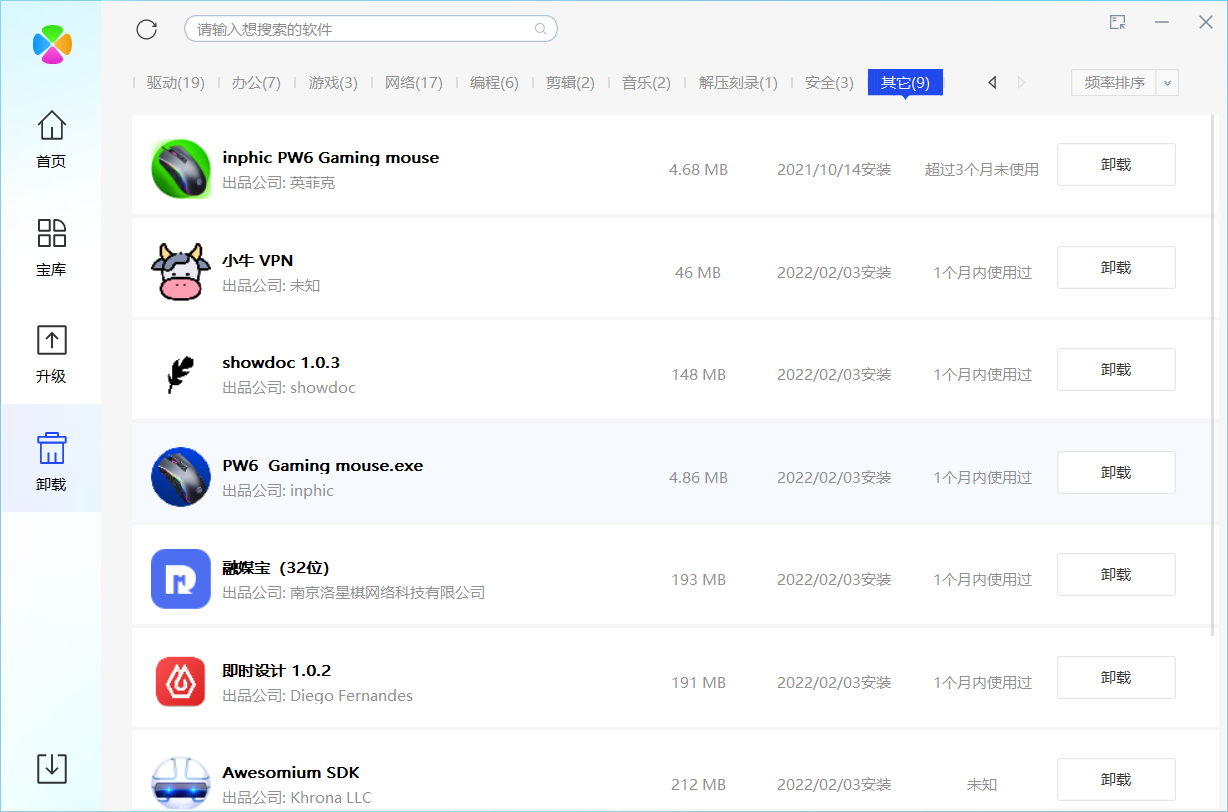Switch to the 解压刻录(1) tab
Screen dimensions: 1228x812
738,83
